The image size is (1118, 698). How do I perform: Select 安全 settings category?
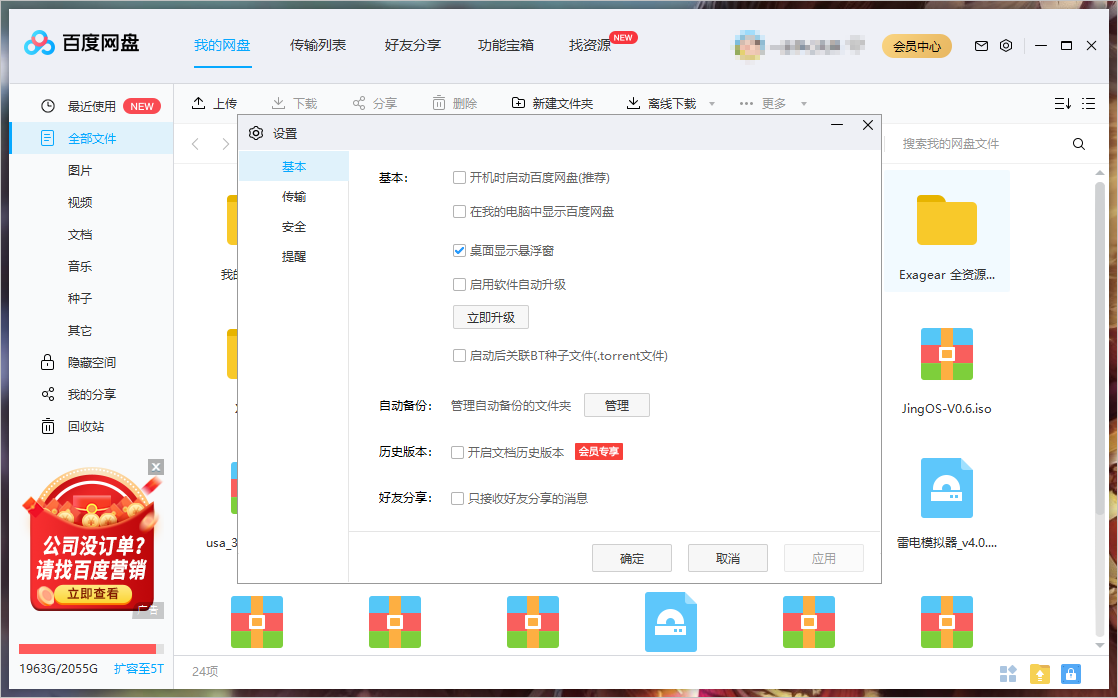point(294,227)
